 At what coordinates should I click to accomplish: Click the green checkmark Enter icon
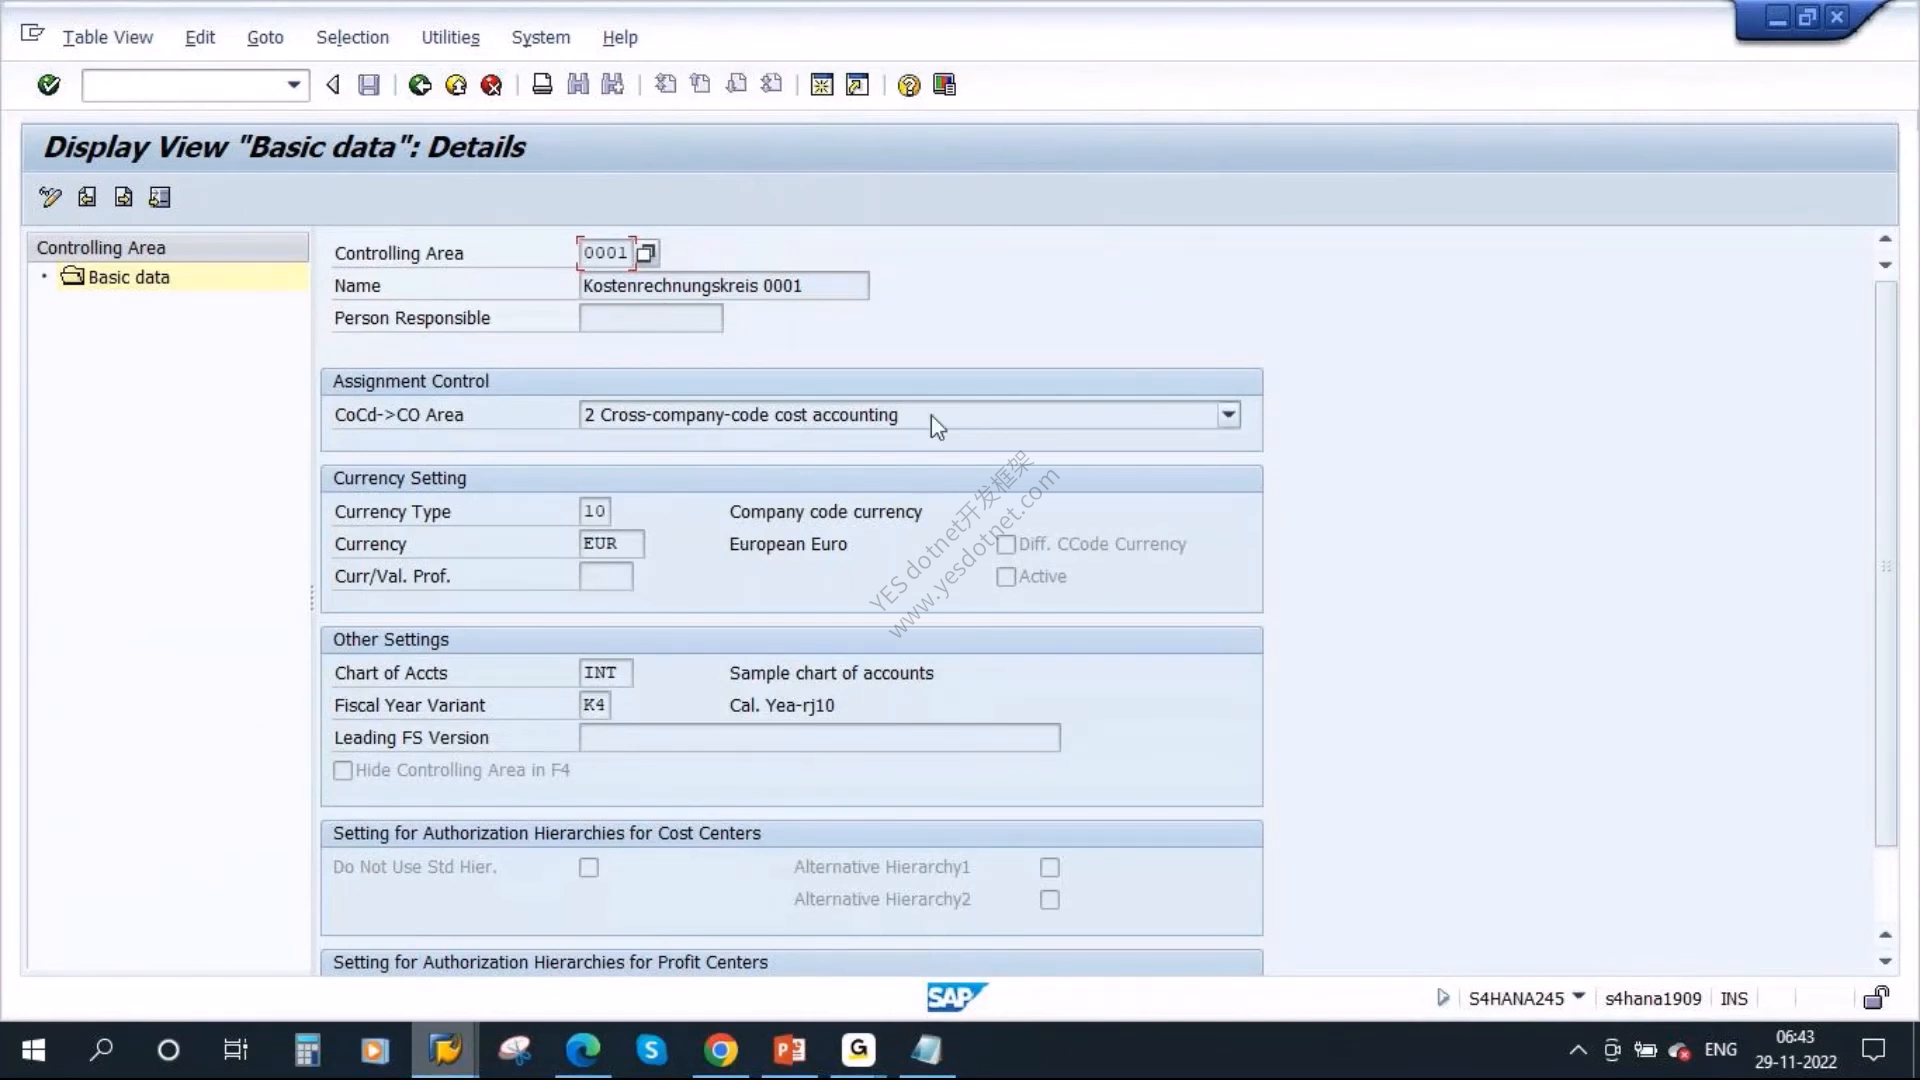[48, 85]
